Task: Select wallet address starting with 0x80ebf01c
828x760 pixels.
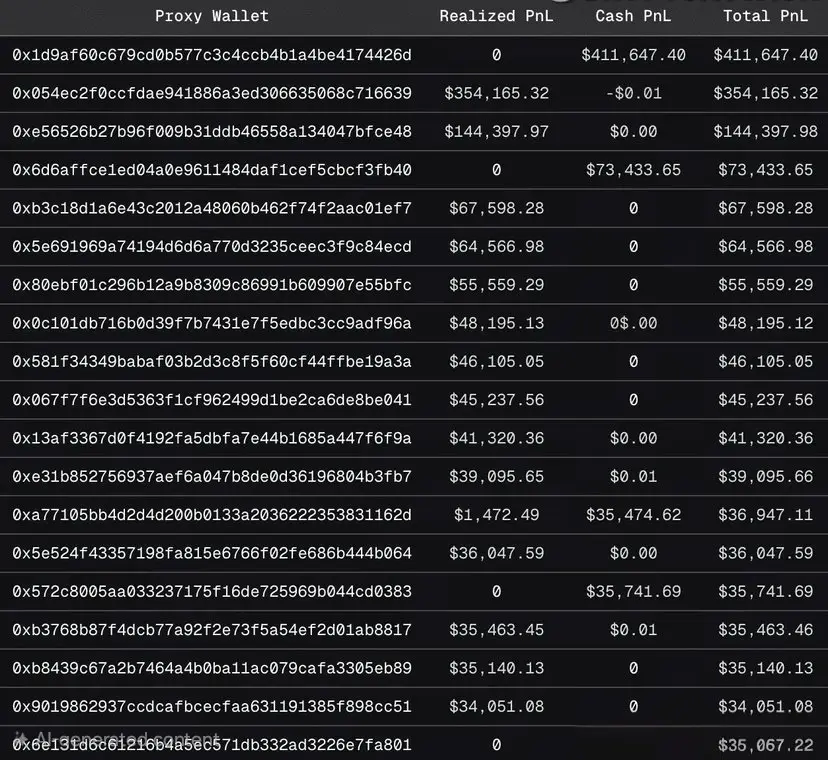Action: (212, 285)
